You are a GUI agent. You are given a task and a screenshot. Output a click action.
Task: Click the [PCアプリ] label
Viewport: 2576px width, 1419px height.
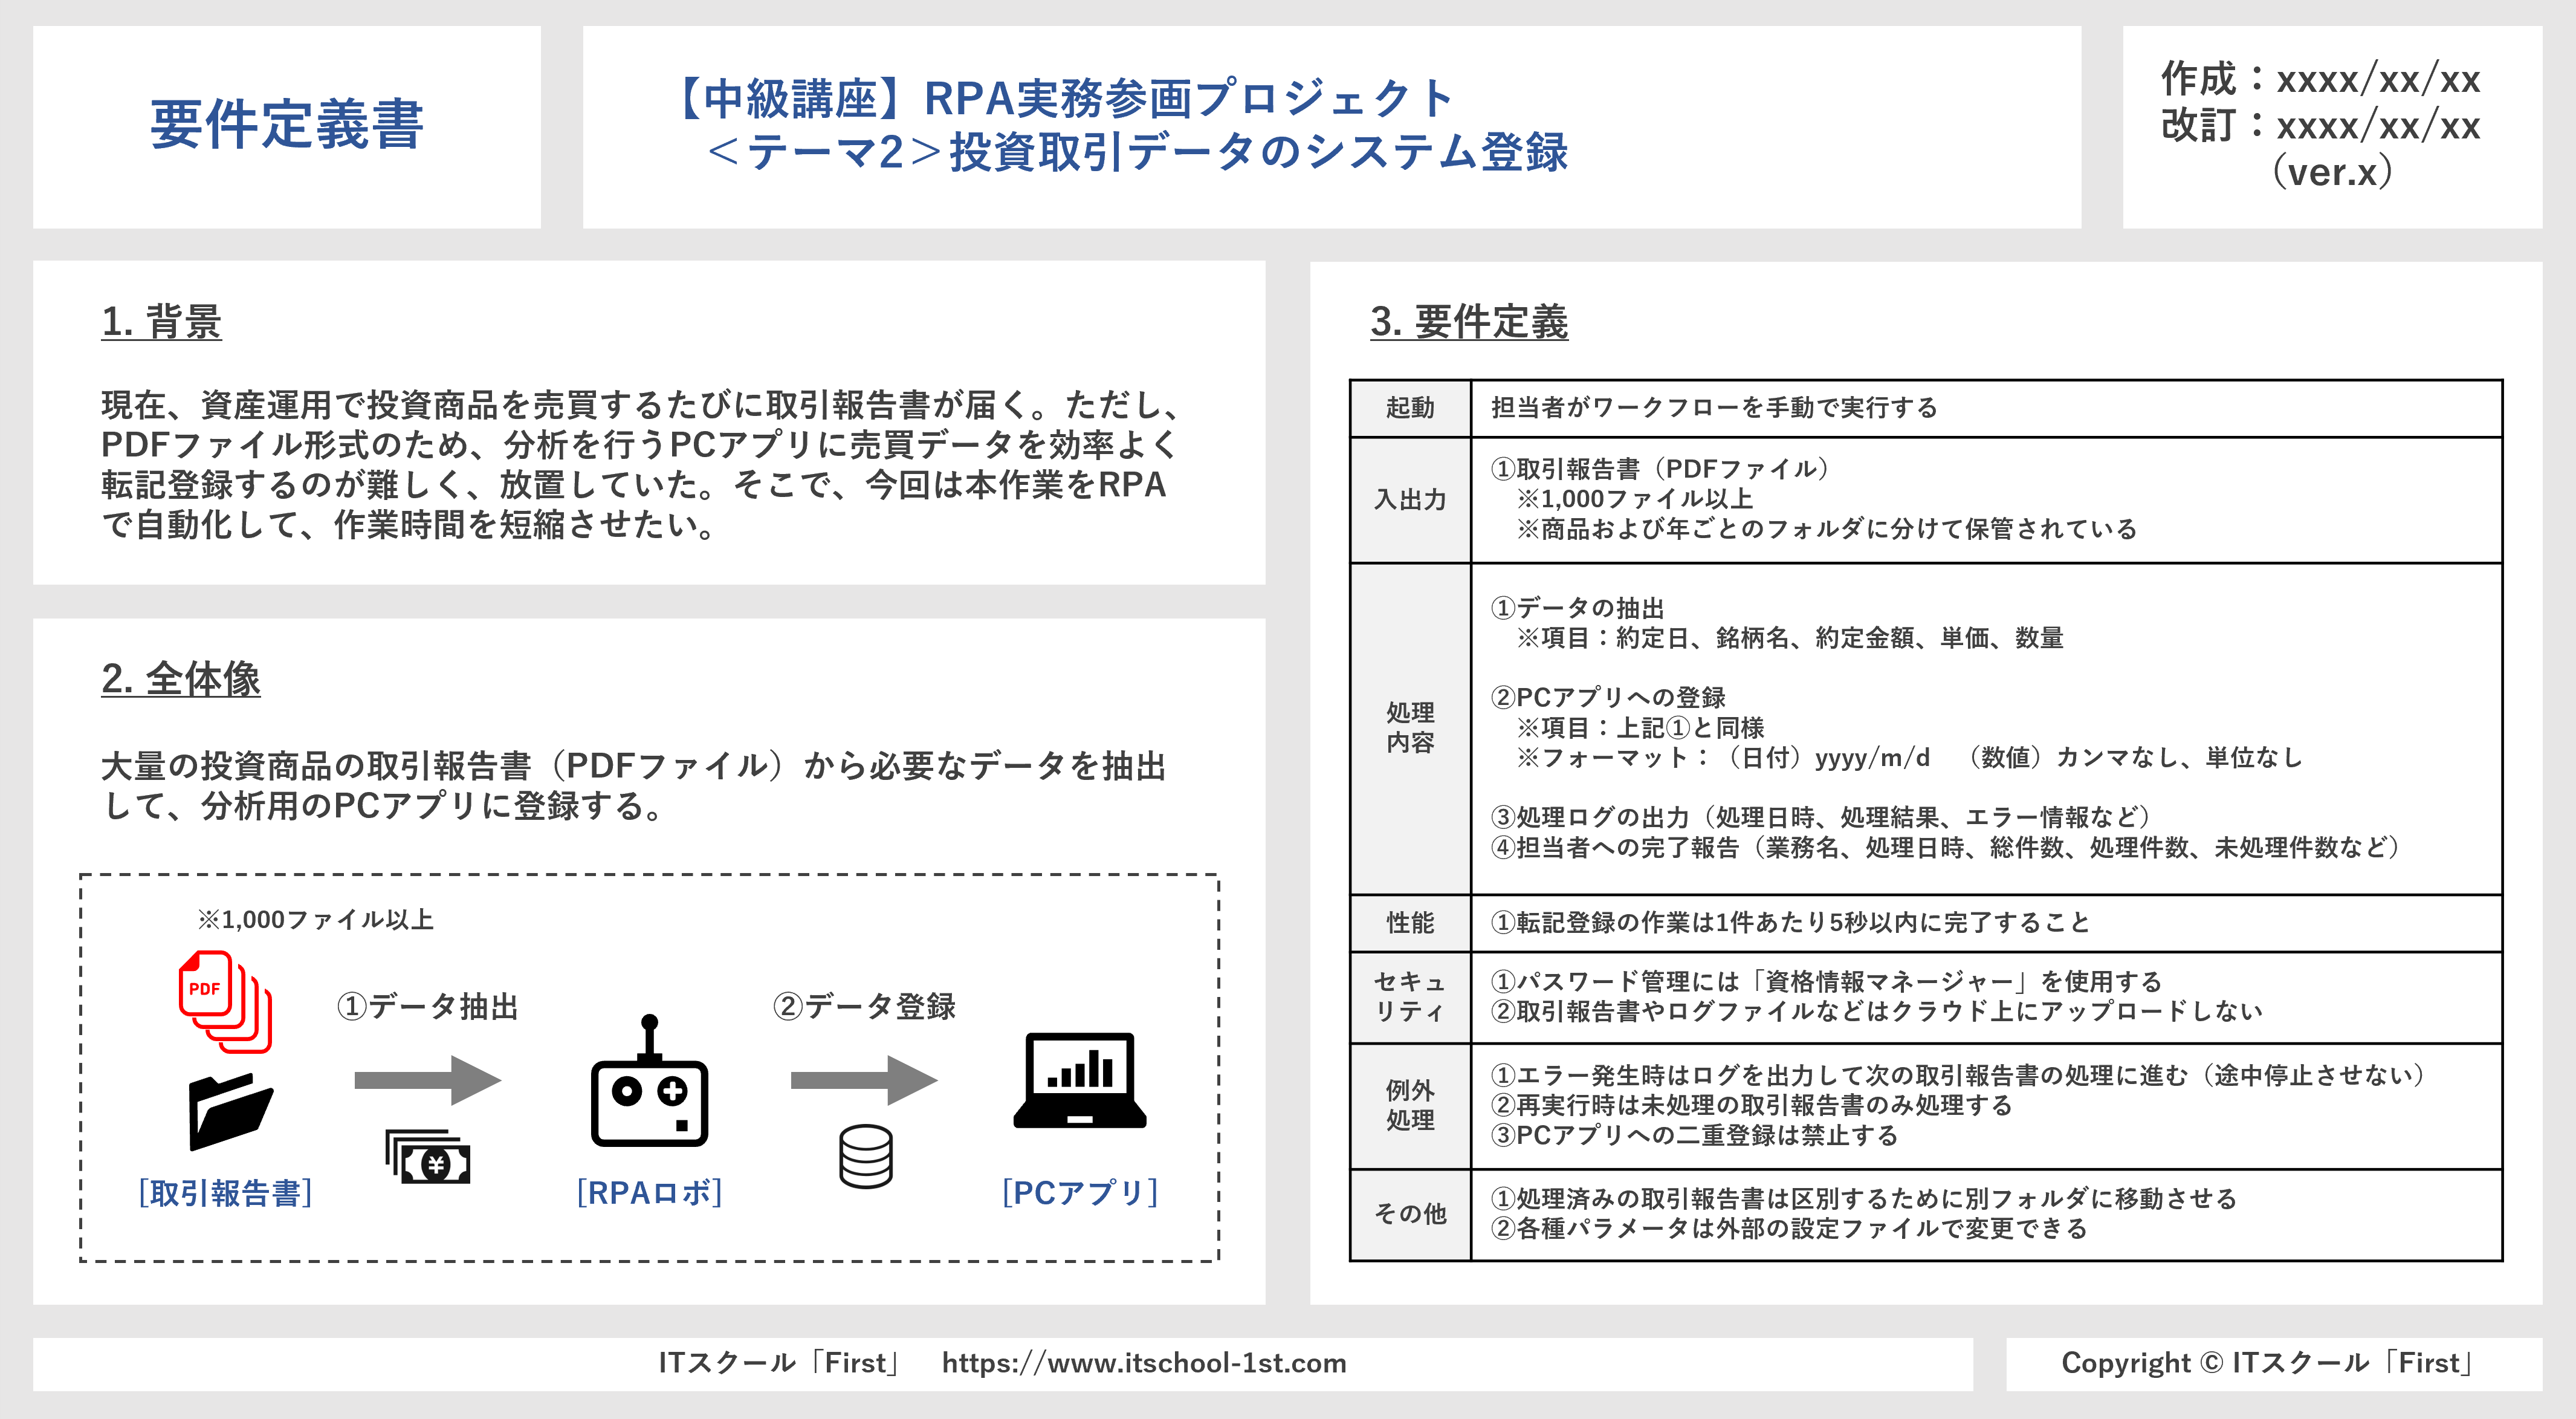1080,1193
